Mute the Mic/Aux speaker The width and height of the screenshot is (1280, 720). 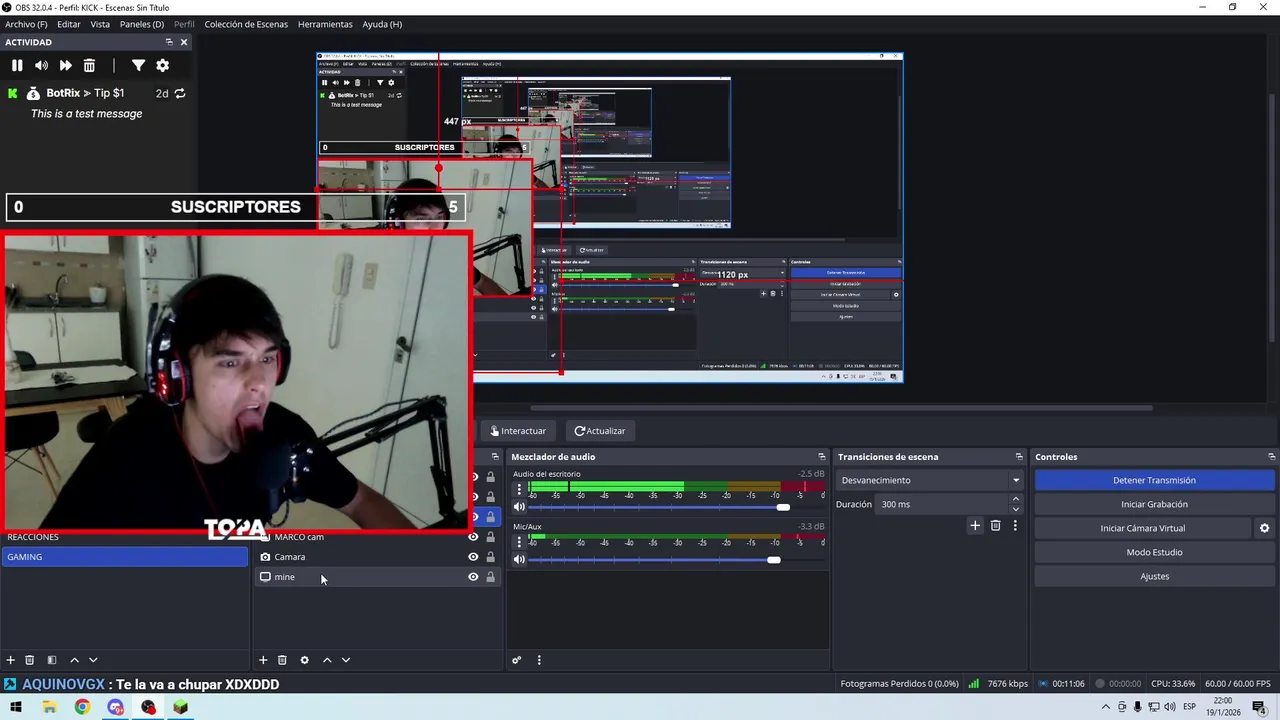519,560
